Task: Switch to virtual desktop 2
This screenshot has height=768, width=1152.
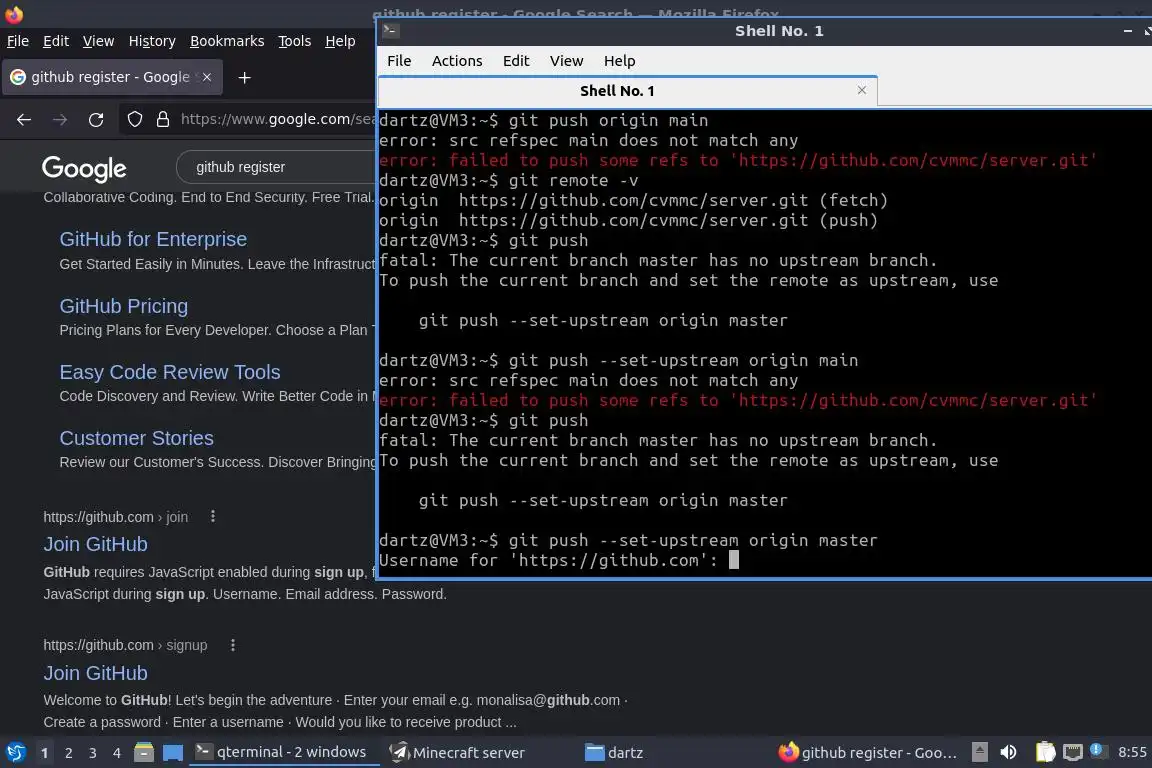Action: point(69,753)
